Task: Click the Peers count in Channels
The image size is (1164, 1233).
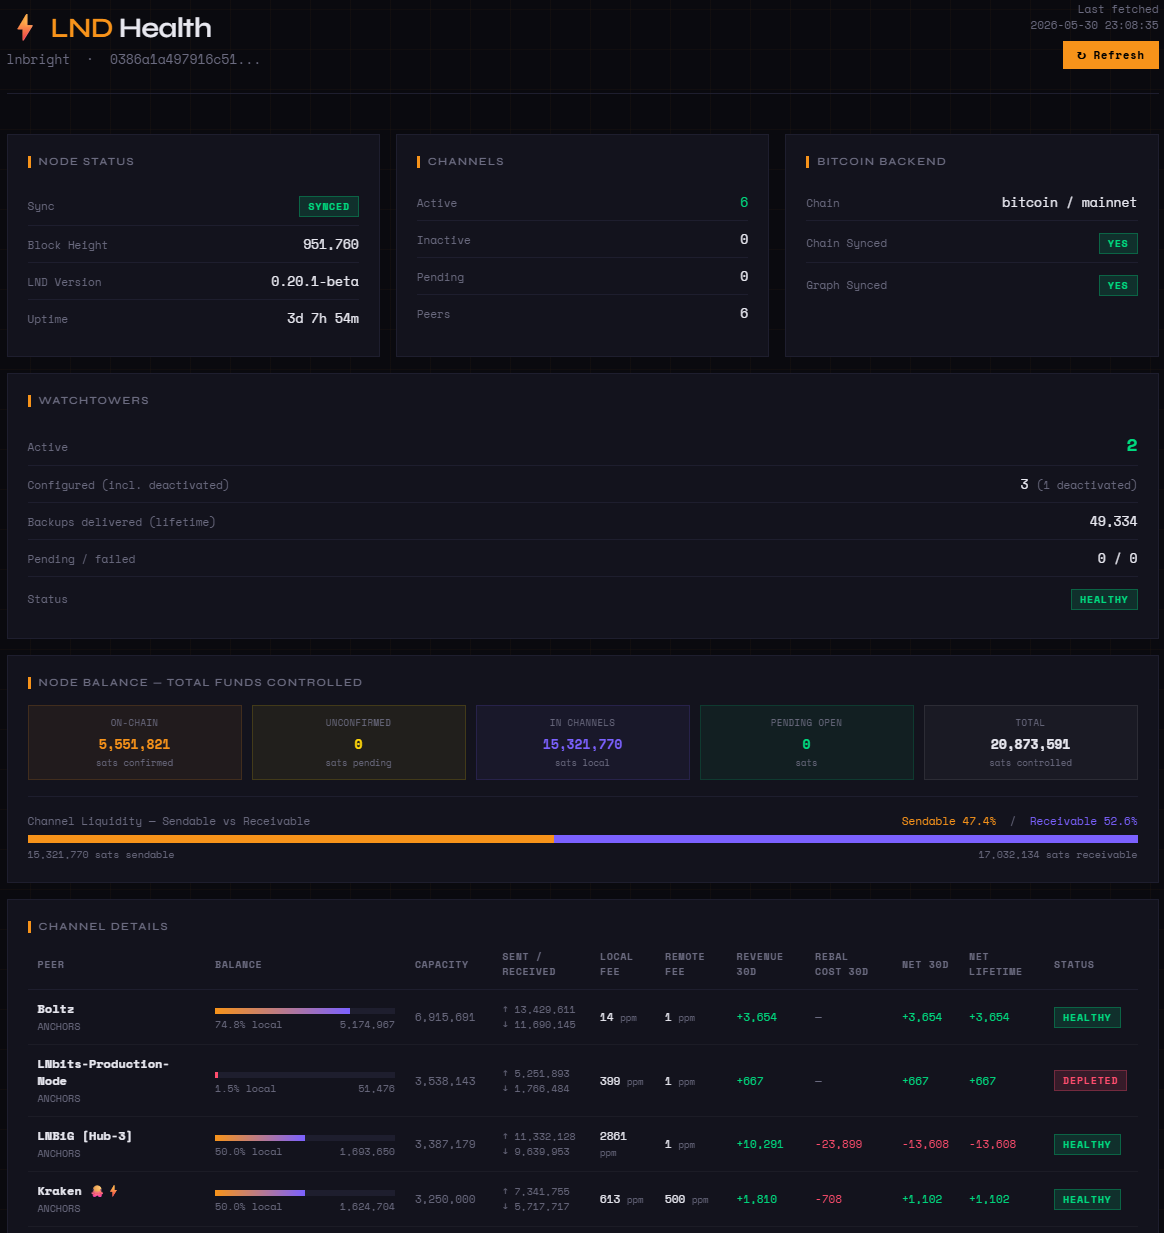Action: point(743,313)
